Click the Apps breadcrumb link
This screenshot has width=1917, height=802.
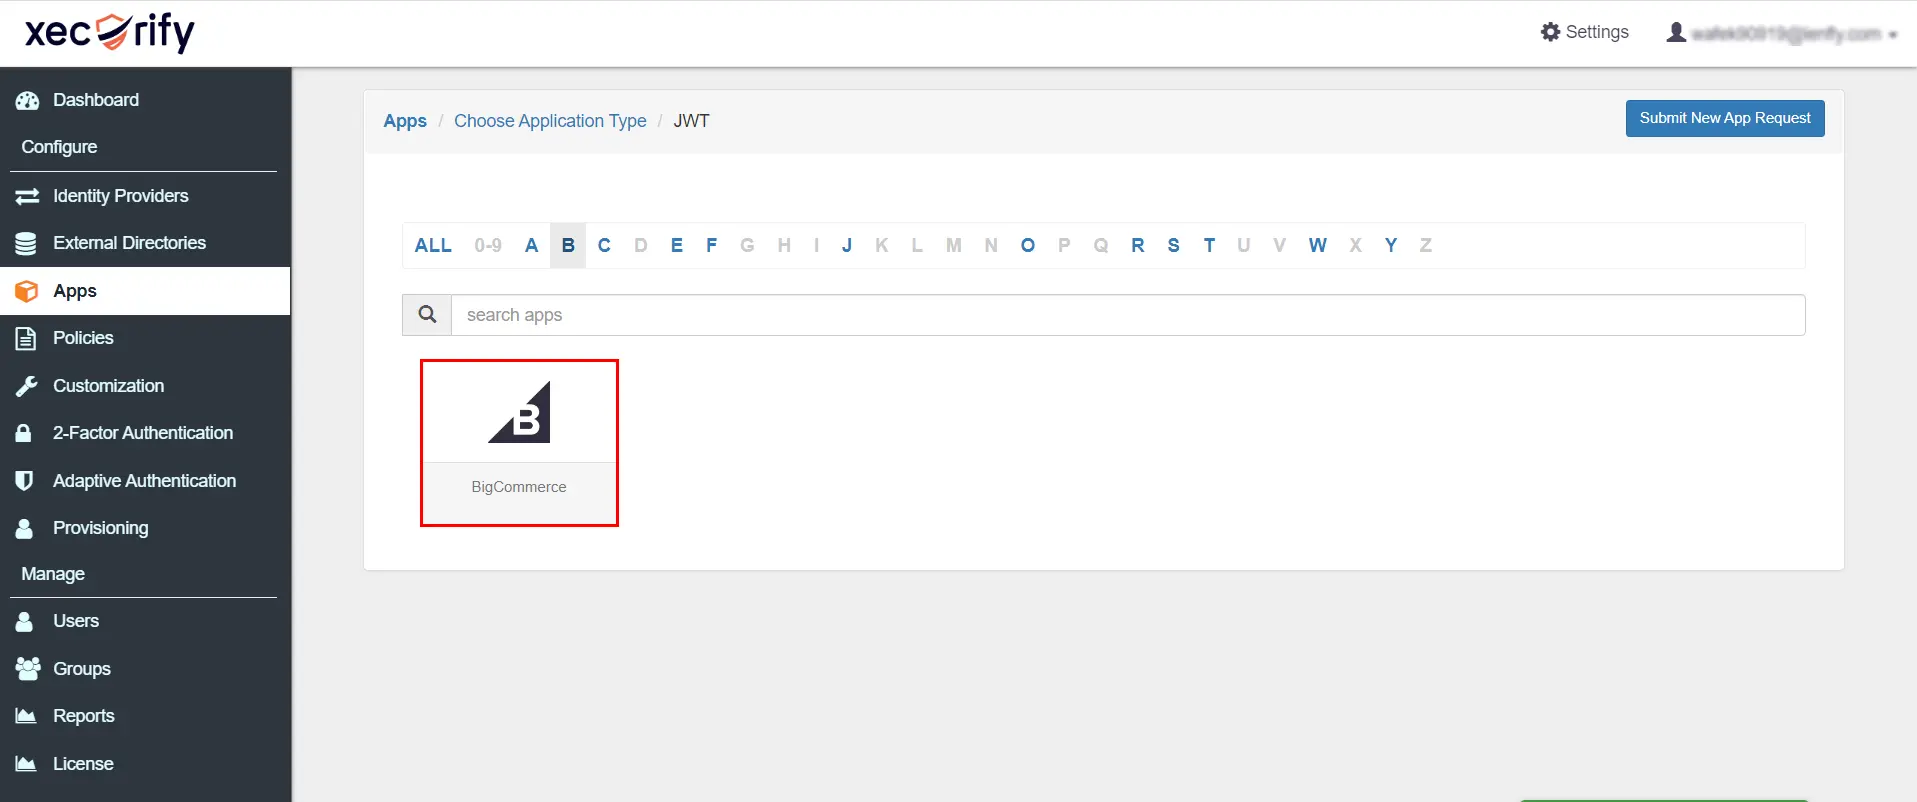[x=405, y=121]
